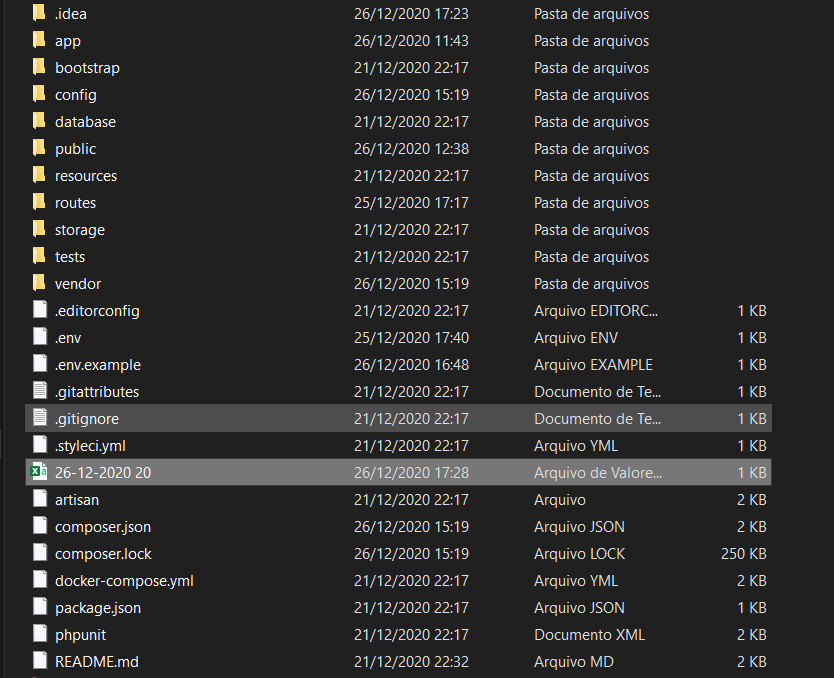Select the composer.lock file name
This screenshot has width=834, height=678.
coord(103,554)
